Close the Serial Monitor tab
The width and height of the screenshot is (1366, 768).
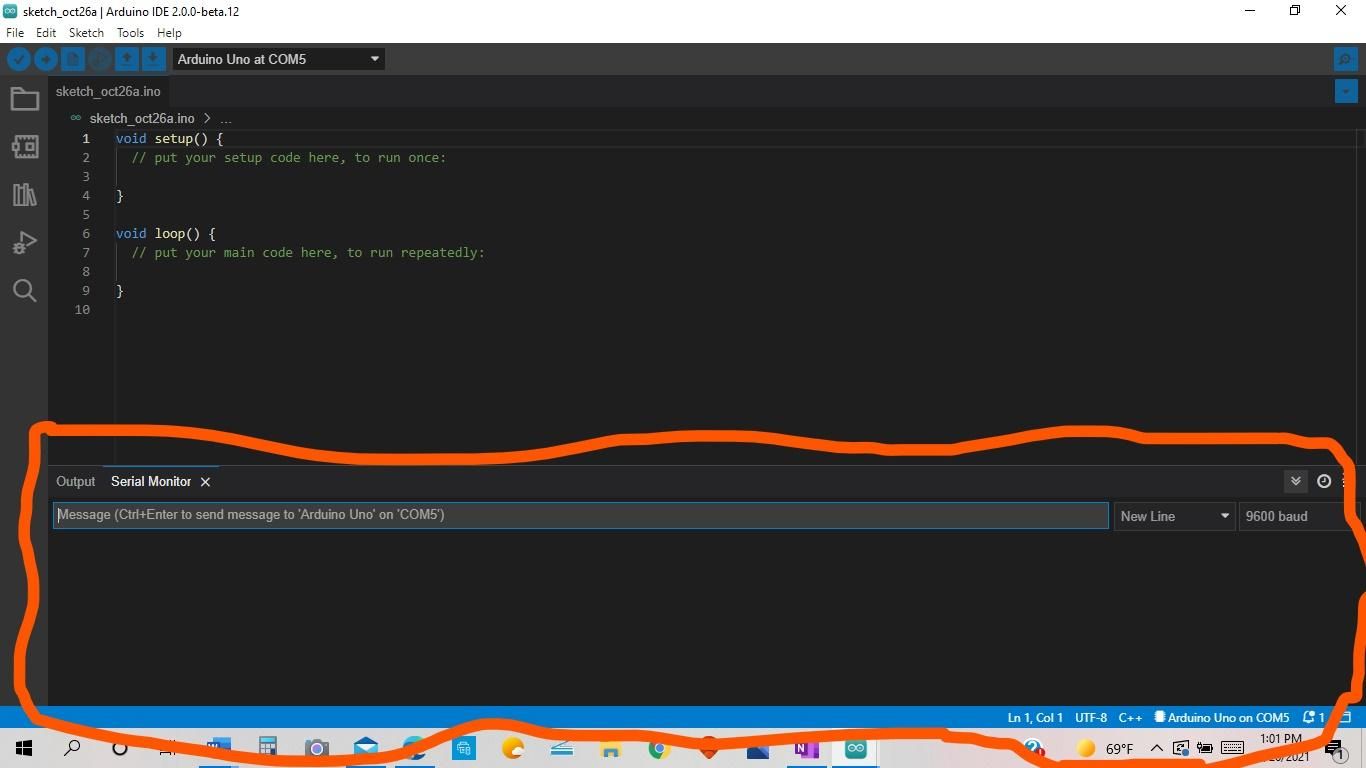[205, 481]
